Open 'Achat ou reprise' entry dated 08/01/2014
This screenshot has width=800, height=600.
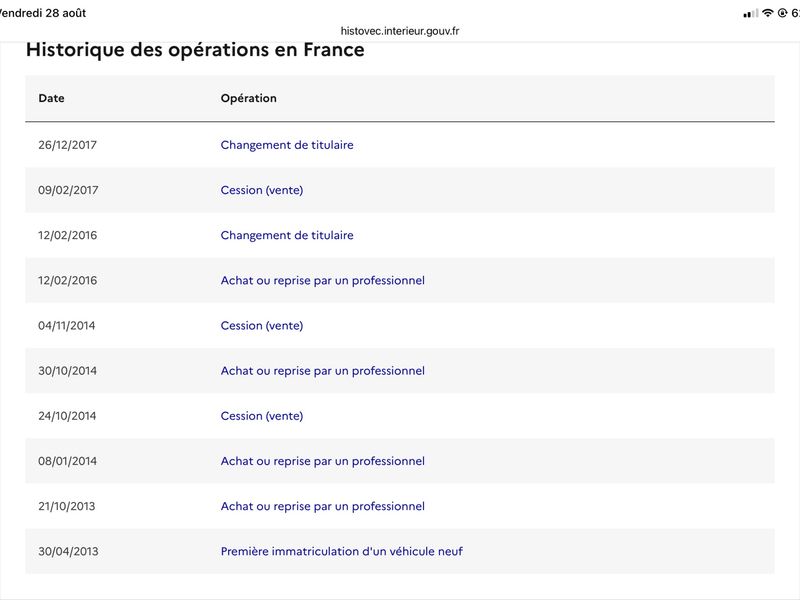click(x=322, y=461)
